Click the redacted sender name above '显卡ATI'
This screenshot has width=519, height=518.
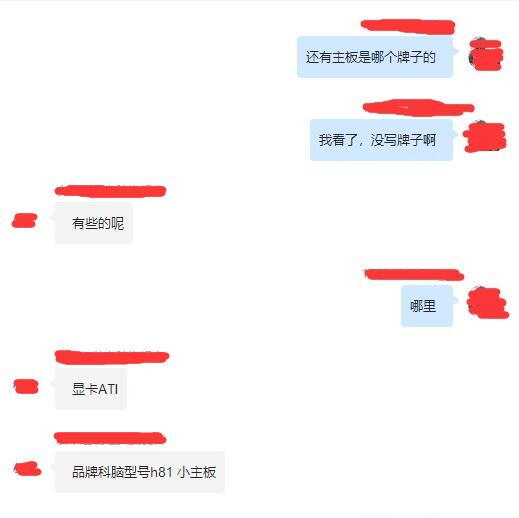112,357
